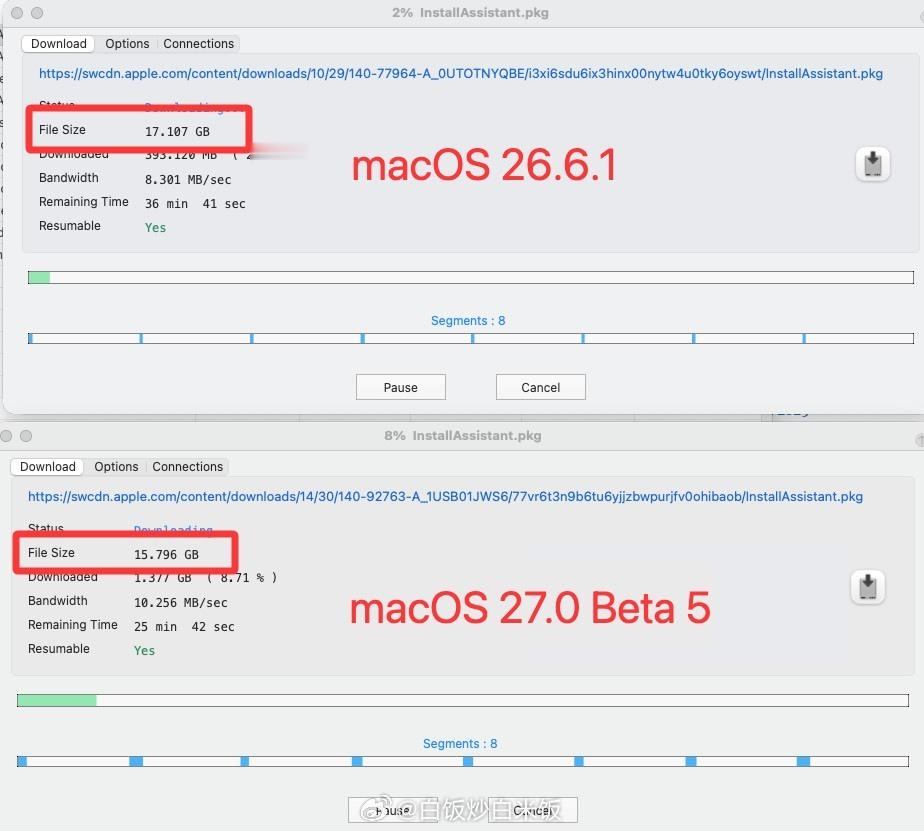Click the overall progress bar in the 8% window

[463, 700]
